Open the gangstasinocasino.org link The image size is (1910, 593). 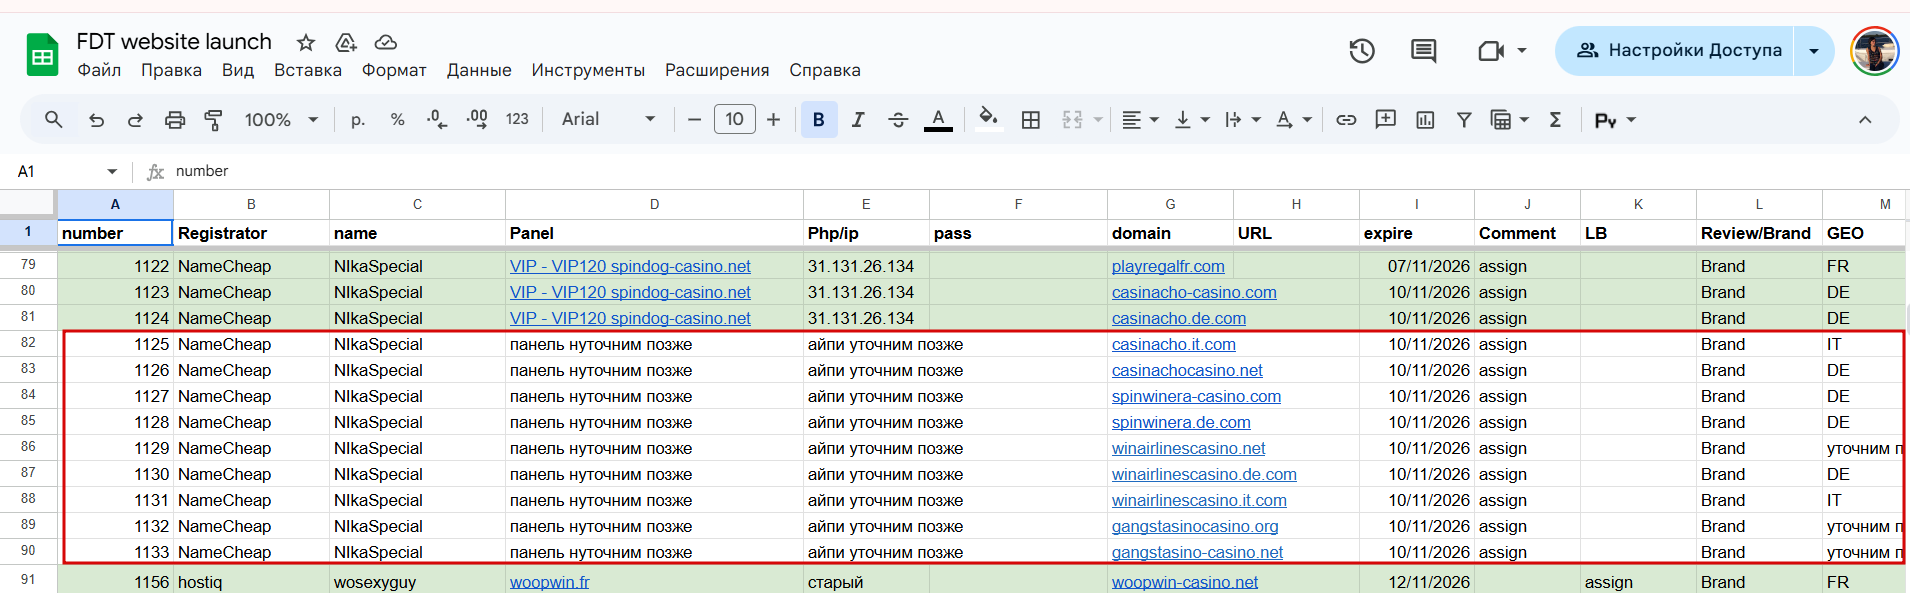(x=1195, y=526)
